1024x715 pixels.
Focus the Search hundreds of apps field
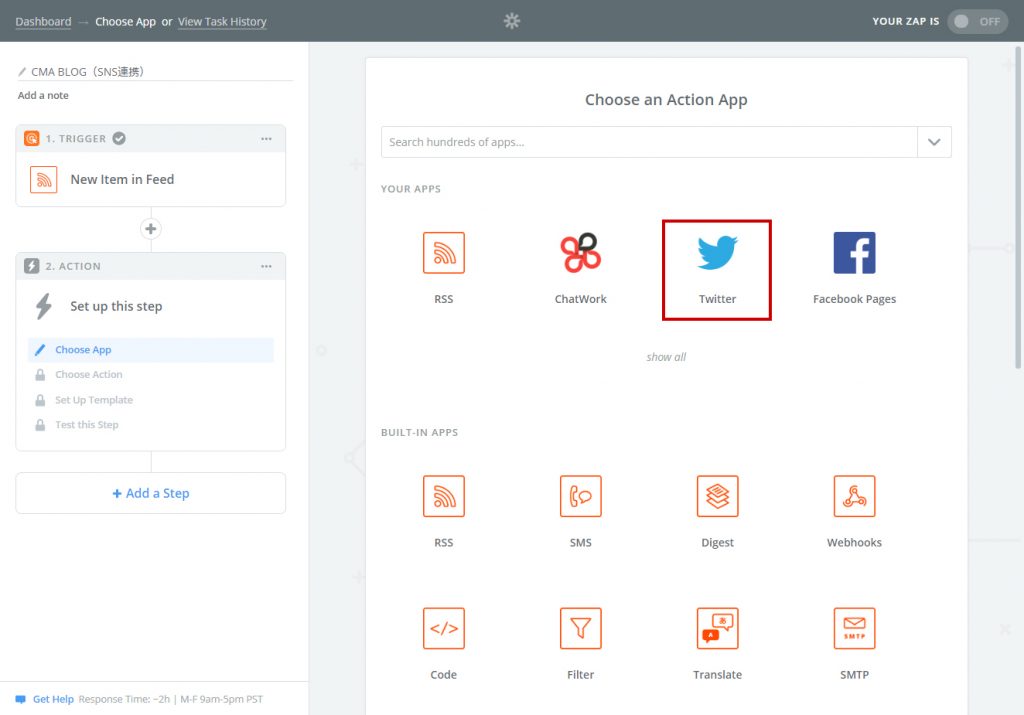[x=649, y=142]
